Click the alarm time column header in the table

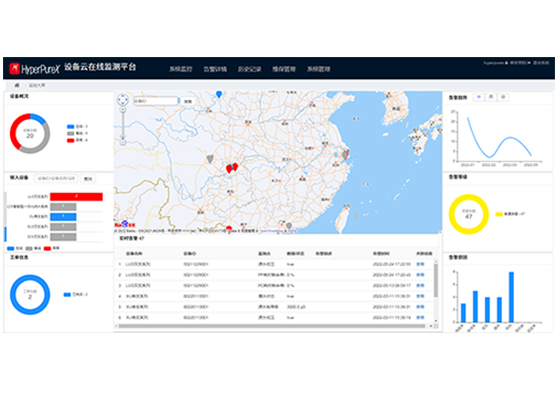(x=381, y=254)
